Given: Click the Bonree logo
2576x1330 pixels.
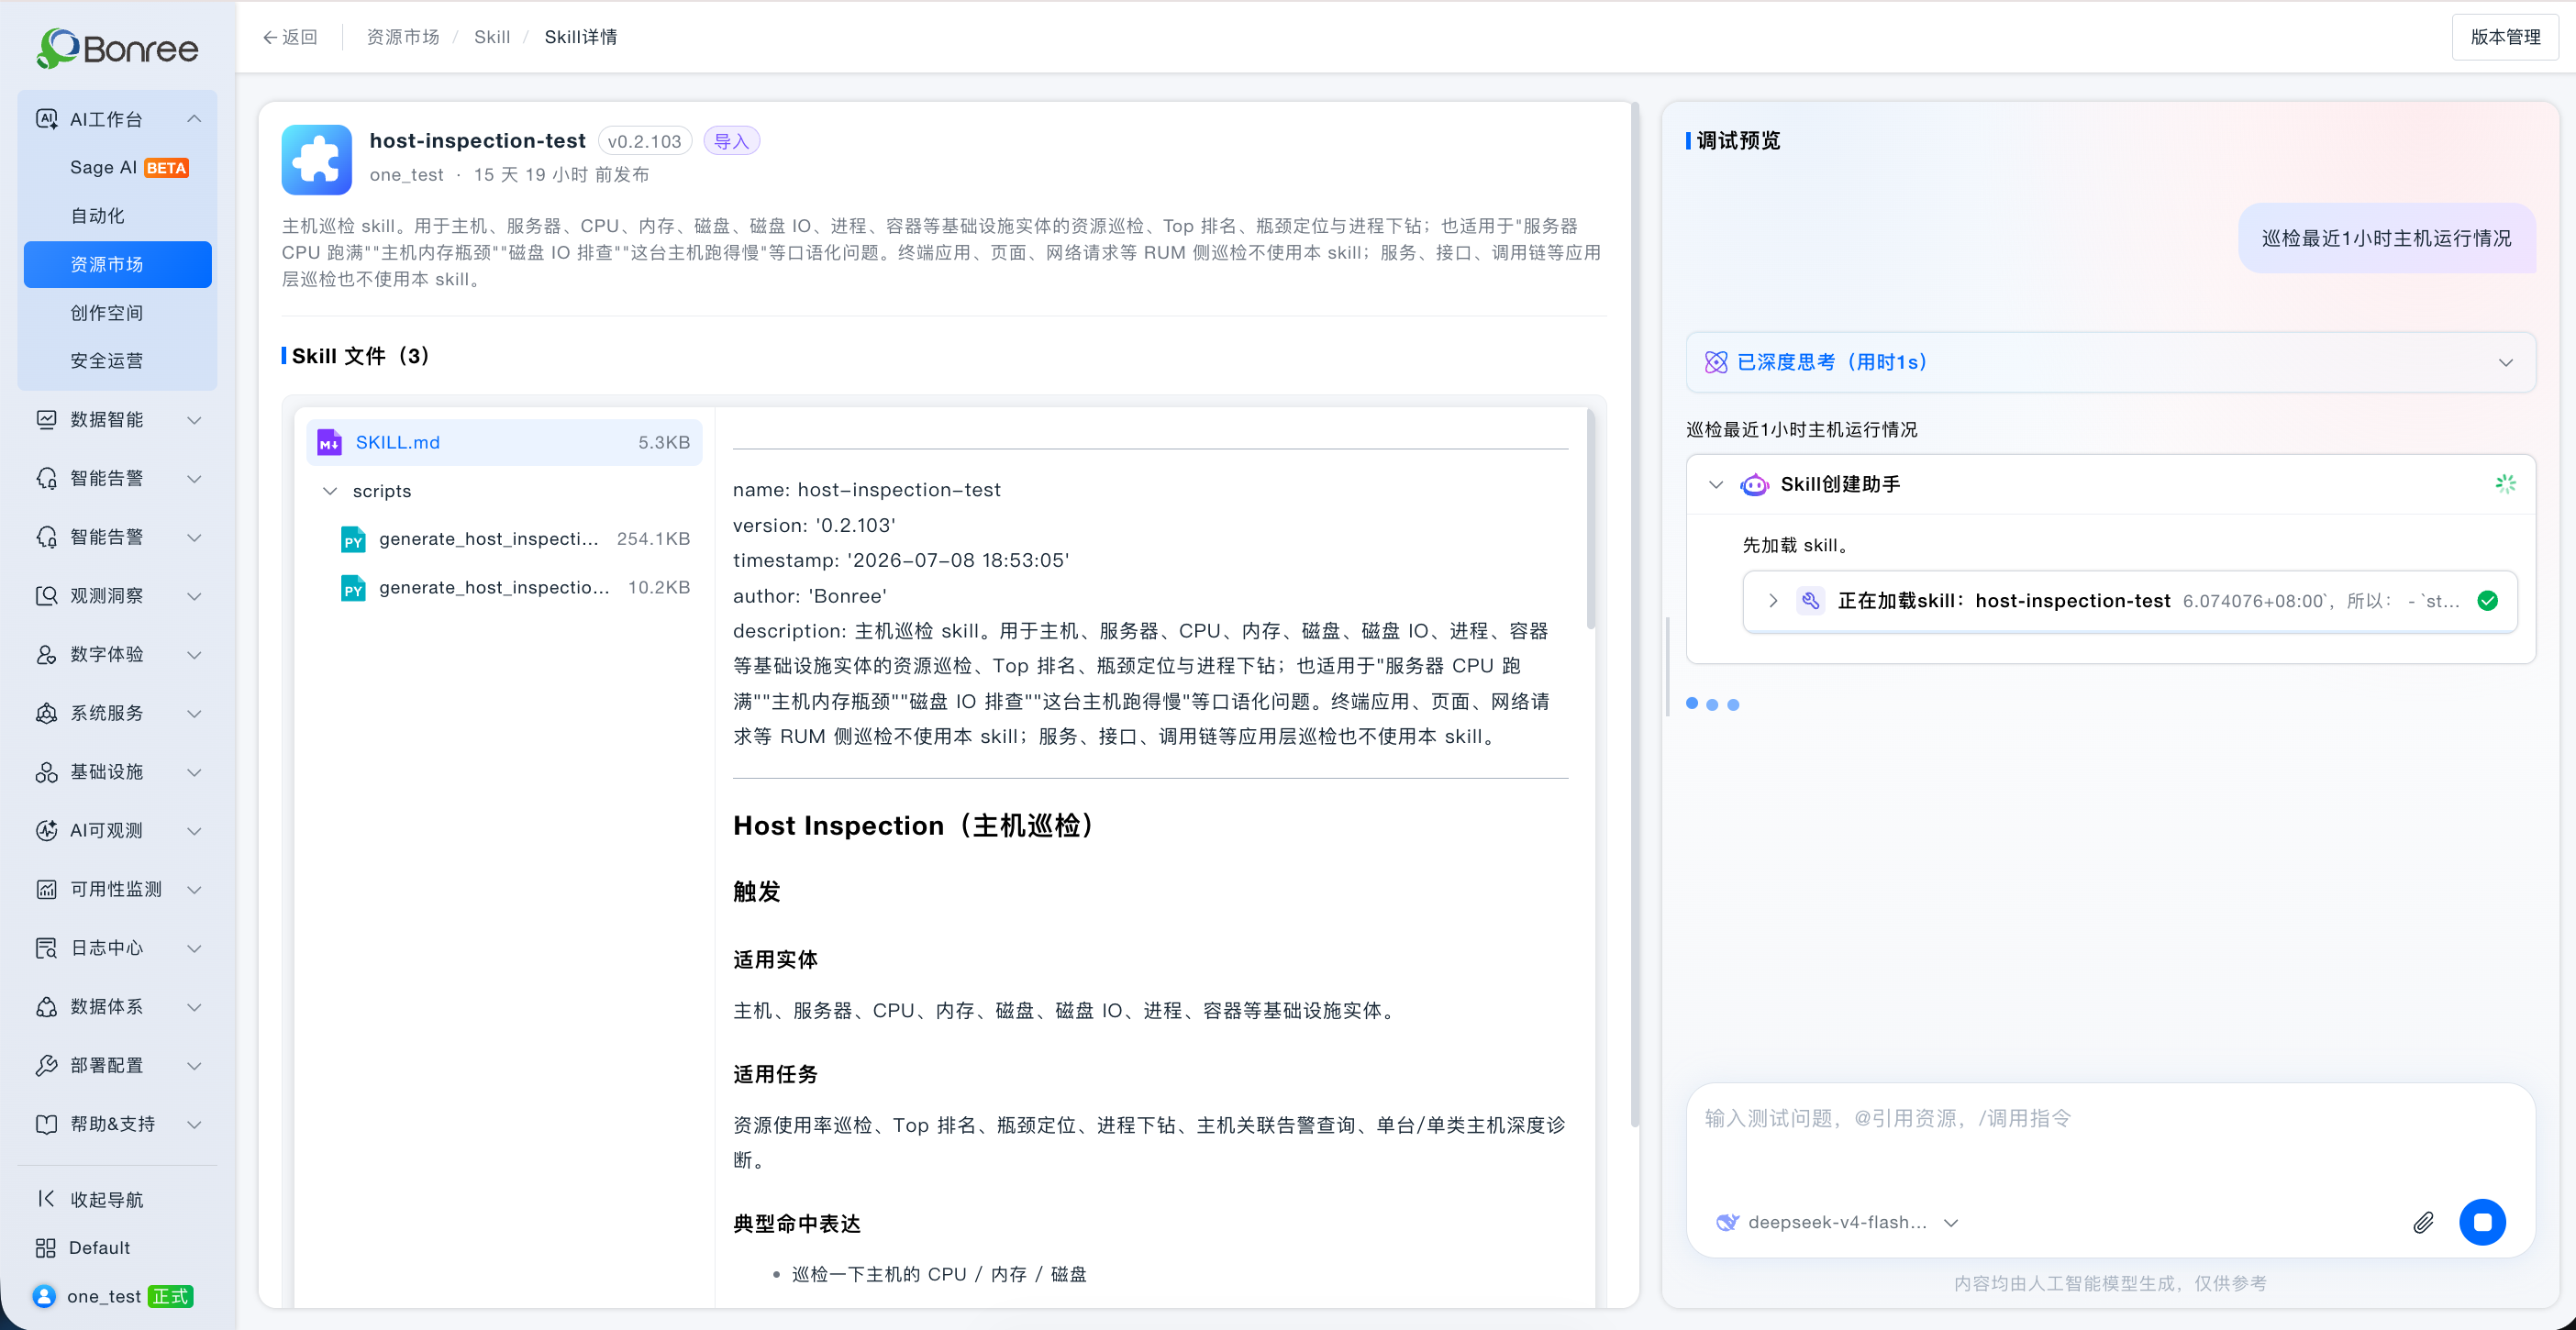Looking at the screenshot, I should pos(117,47).
